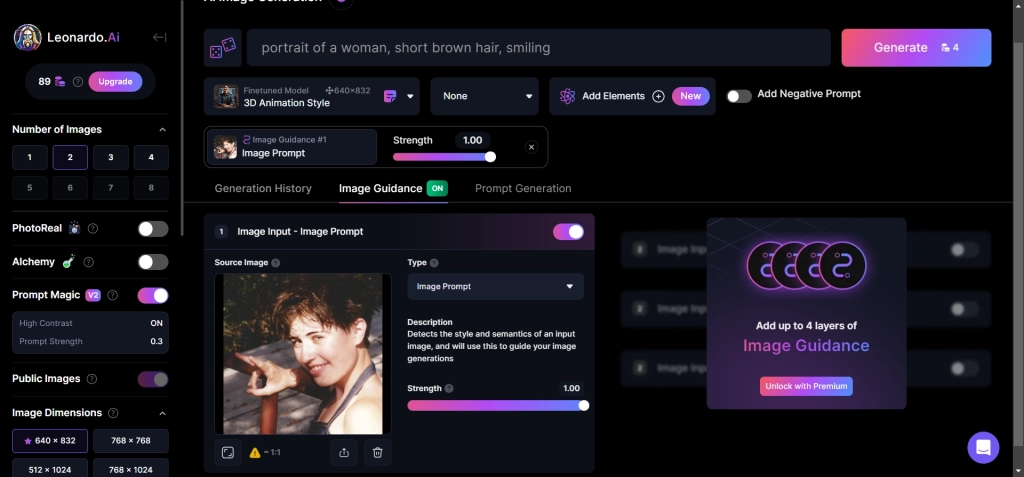This screenshot has height=477, width=1024.
Task: Select 768 × 1024 image dimension
Action: click(x=131, y=469)
